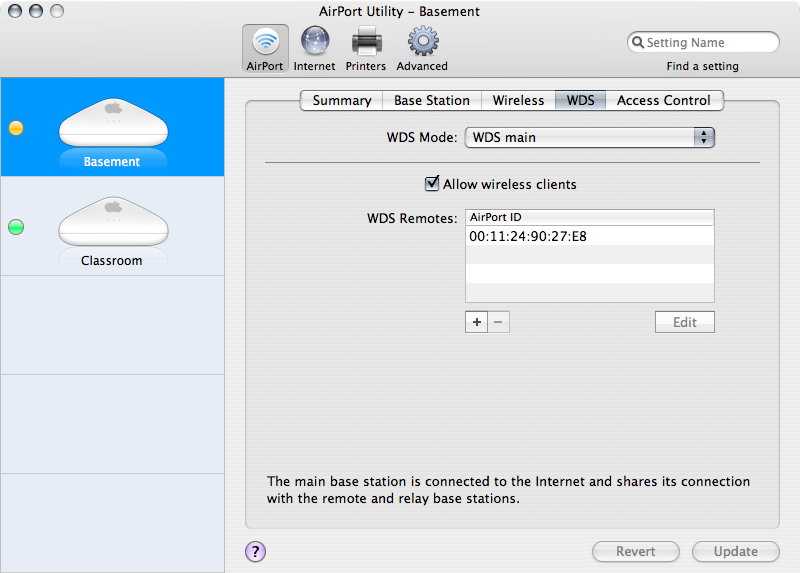800x573 pixels.
Task: Switch to the Summary tab
Action: 342,101
